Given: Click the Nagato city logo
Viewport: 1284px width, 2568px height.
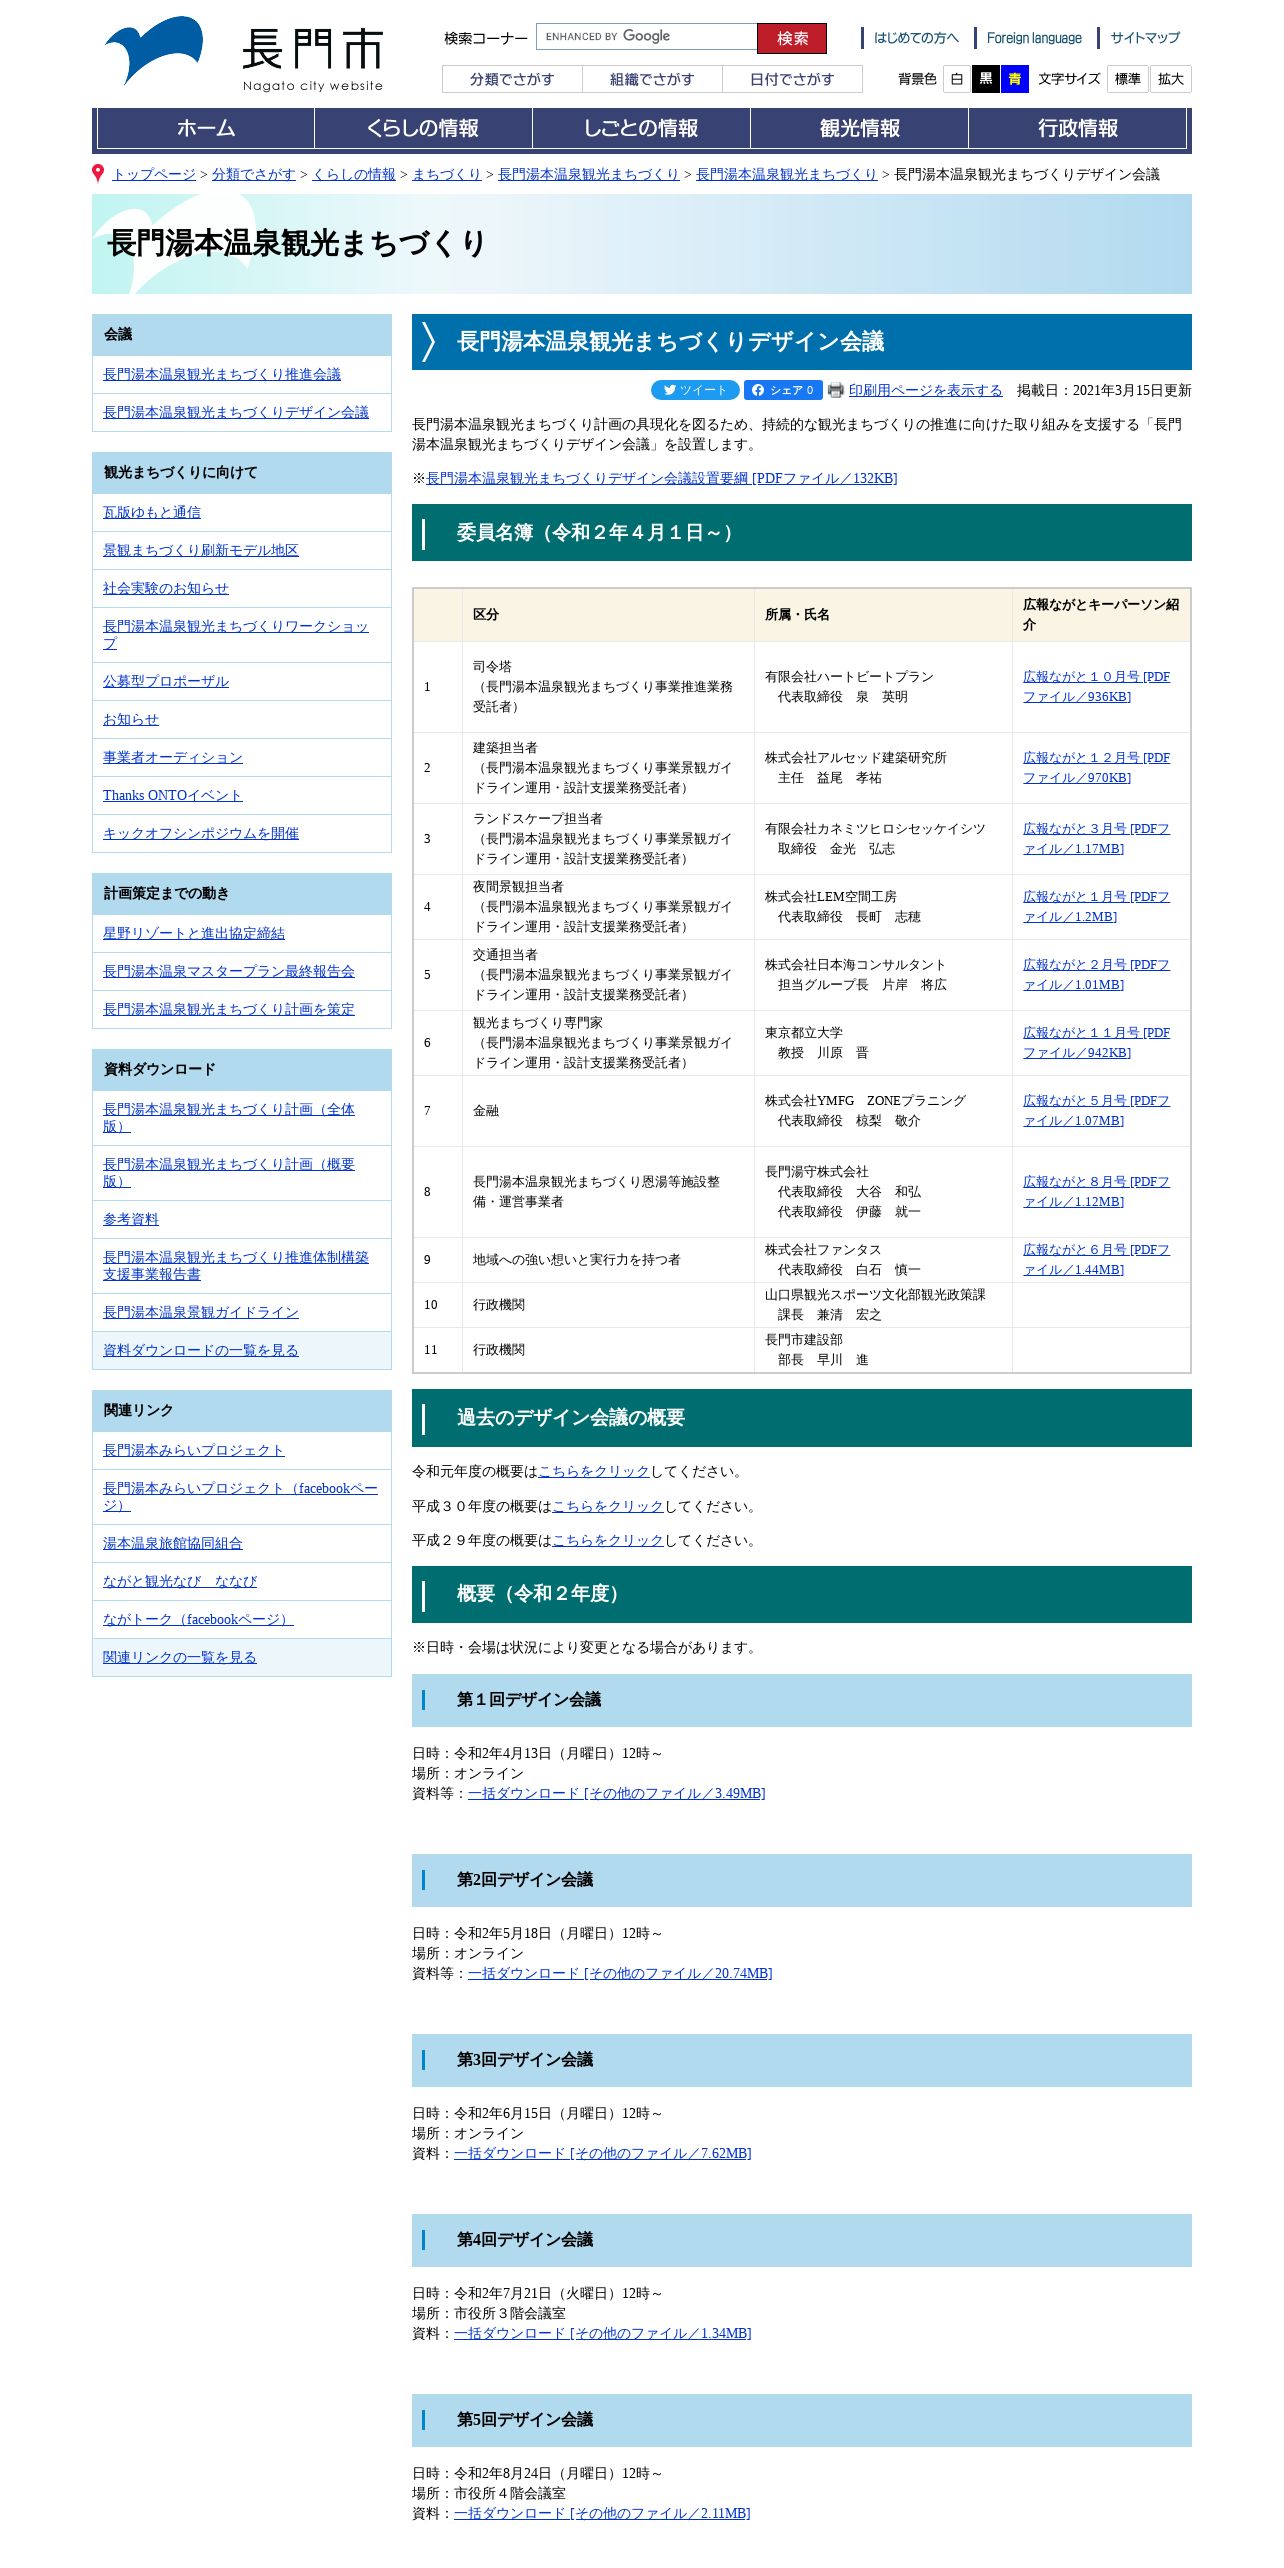Looking at the screenshot, I should (244, 53).
